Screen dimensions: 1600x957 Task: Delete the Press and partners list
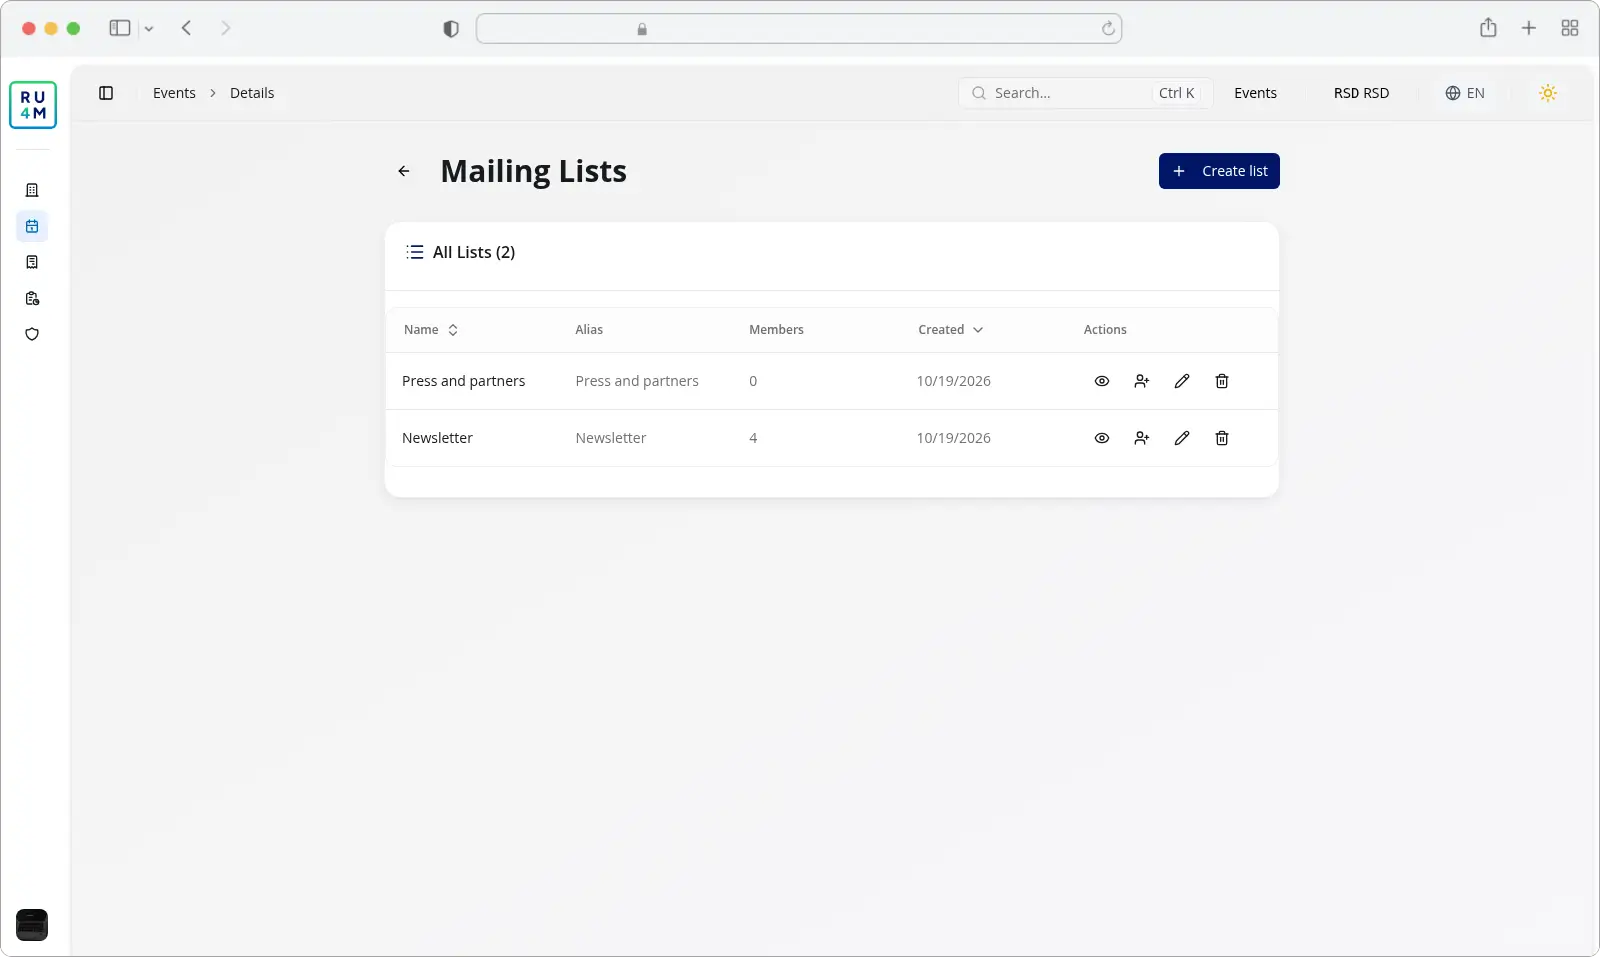[1222, 381]
